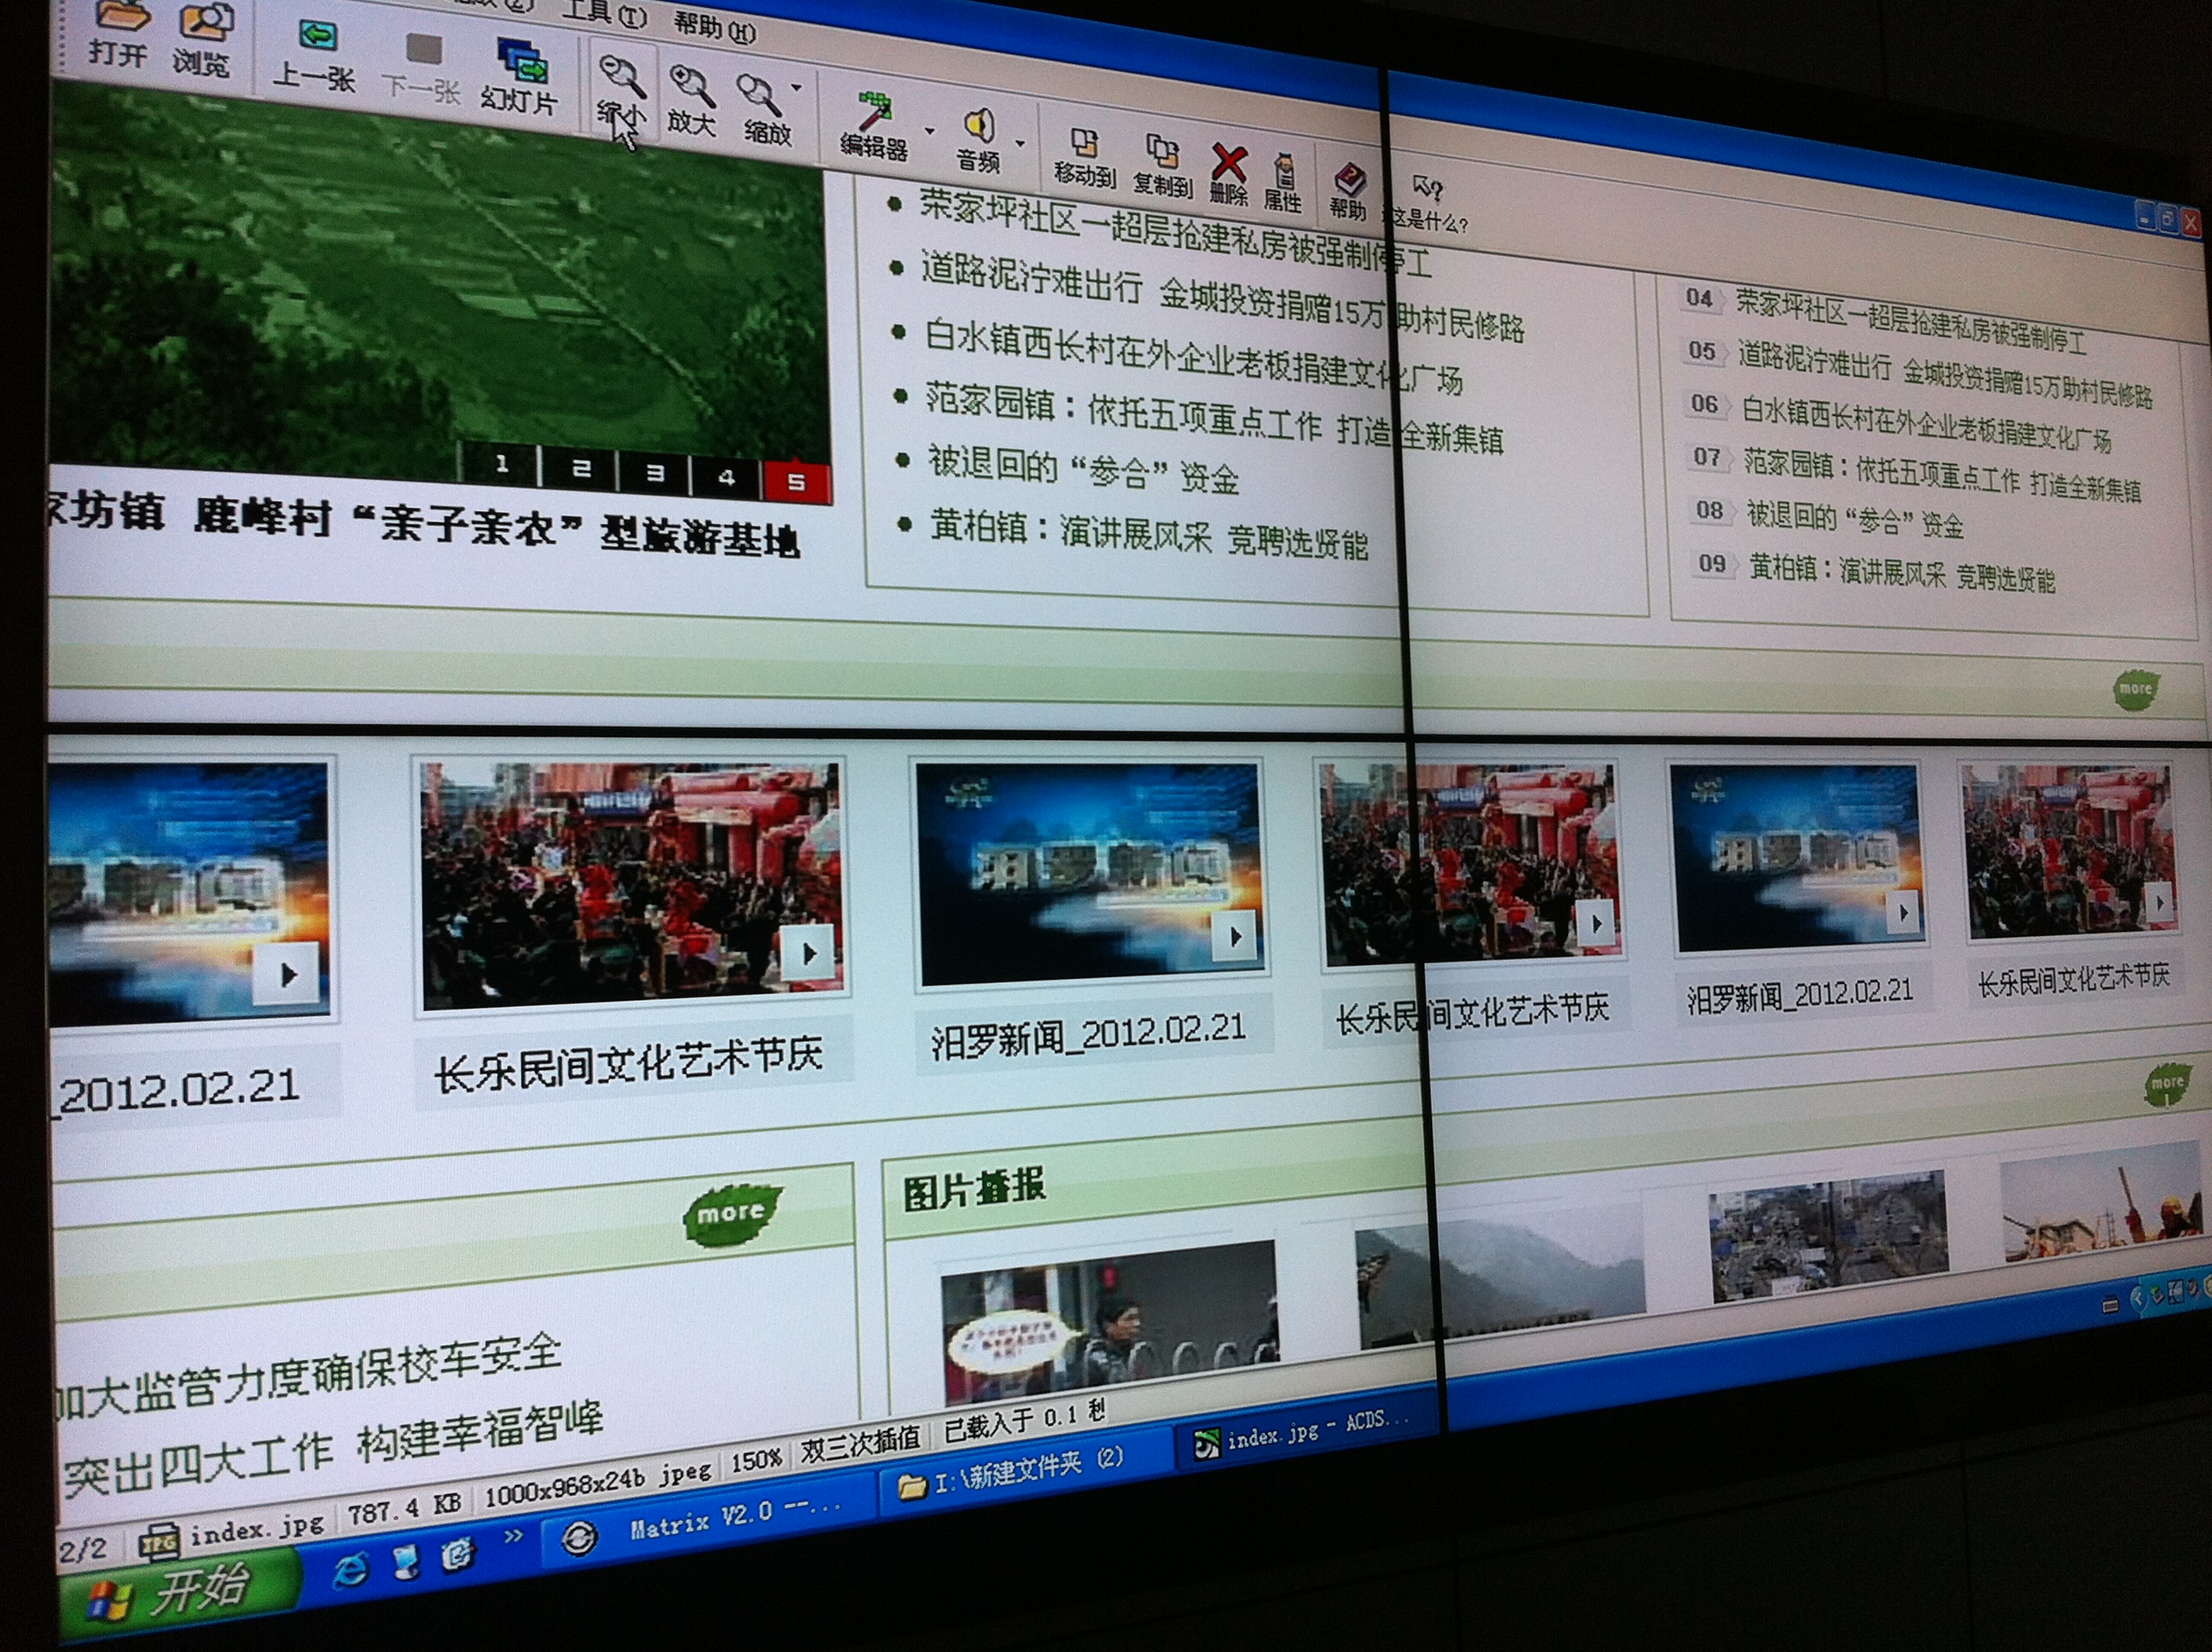Image resolution: width=2212 pixels, height=1652 pixels.
Task: Click the Show Desktop quick launch icon
Action: (x=407, y=1561)
